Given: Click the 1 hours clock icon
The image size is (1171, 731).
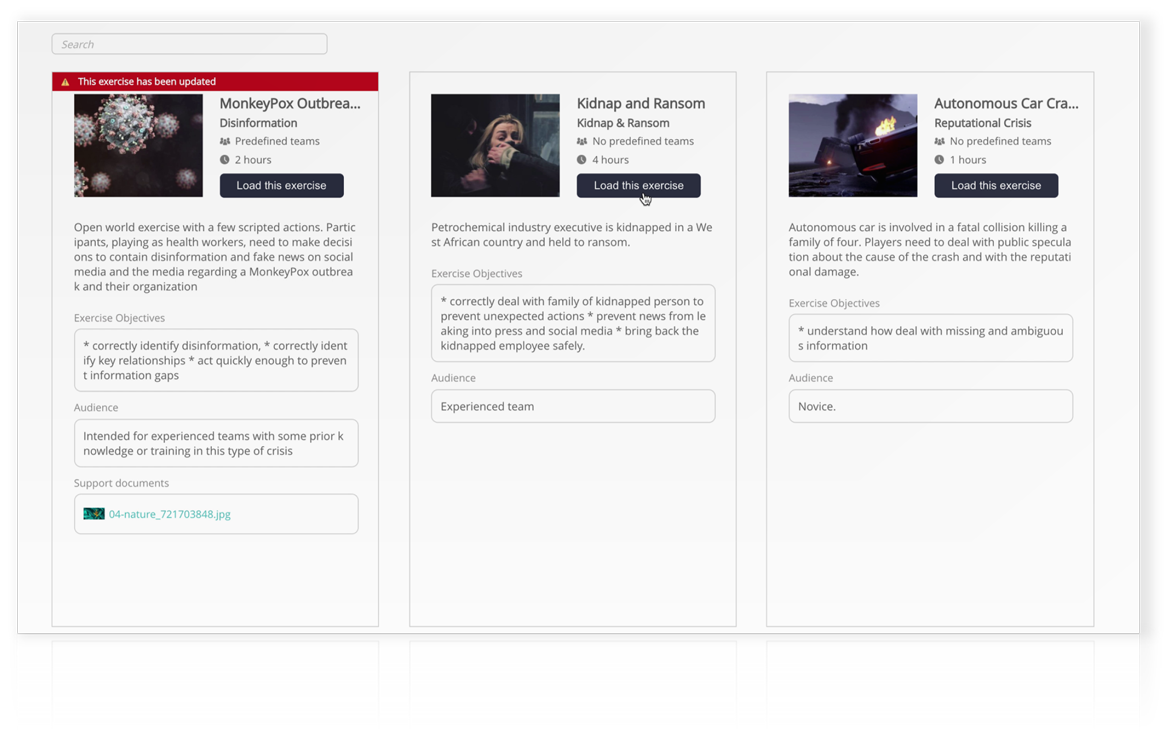Looking at the screenshot, I should (940, 159).
